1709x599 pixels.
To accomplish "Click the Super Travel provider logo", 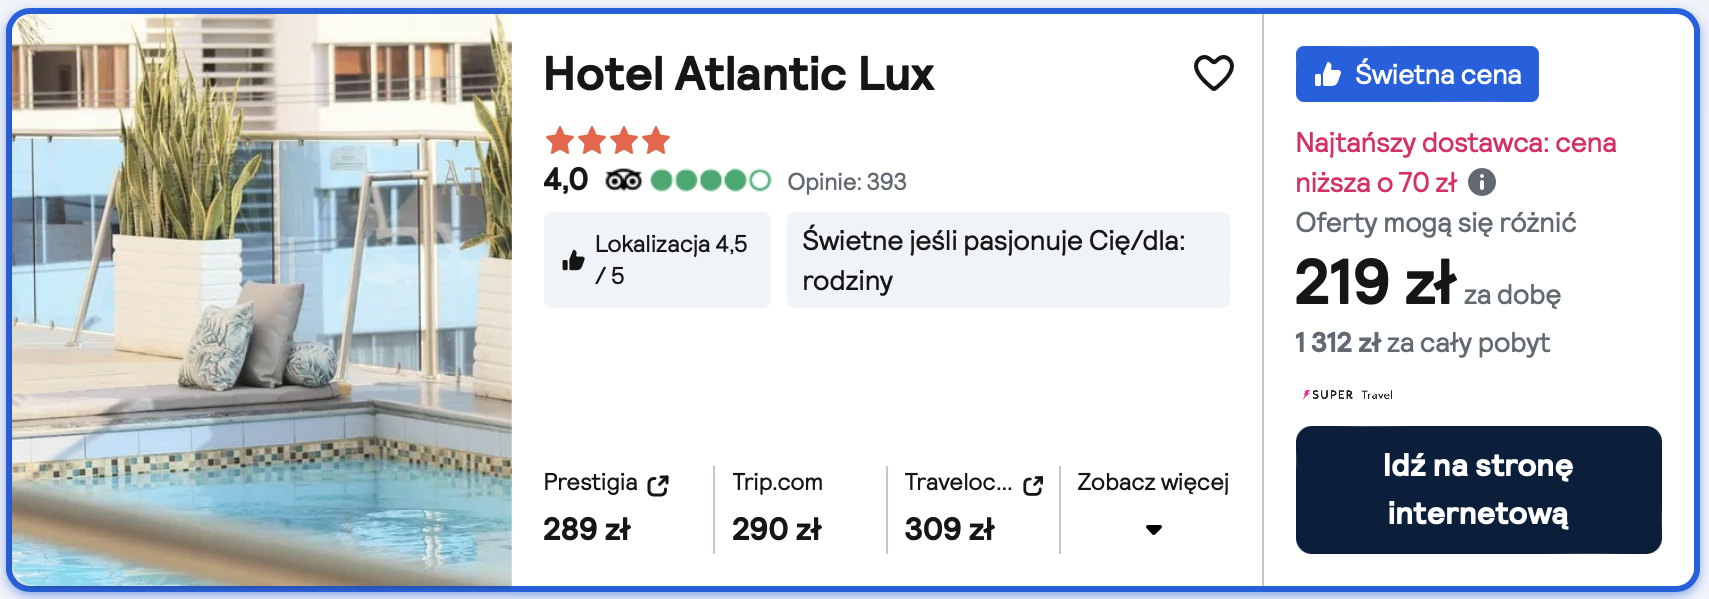I will click(x=1347, y=395).
